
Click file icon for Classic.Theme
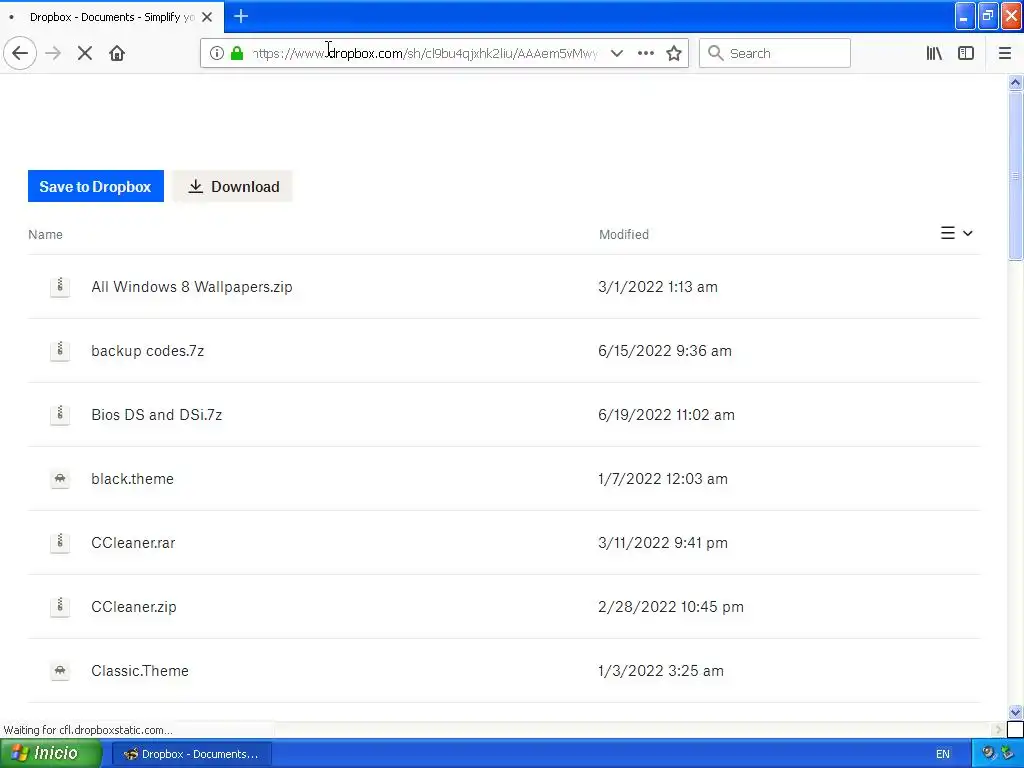pos(60,671)
